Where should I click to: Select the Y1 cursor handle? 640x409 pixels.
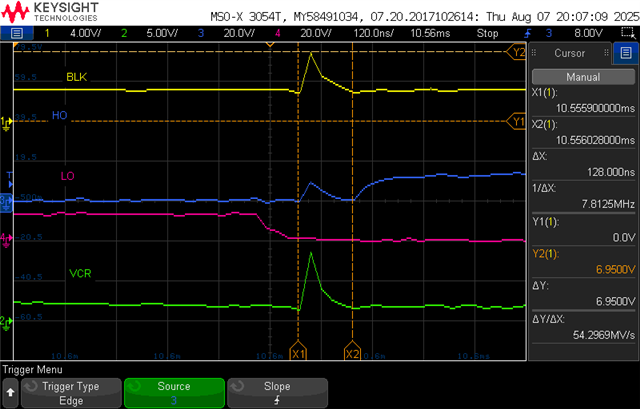point(517,121)
